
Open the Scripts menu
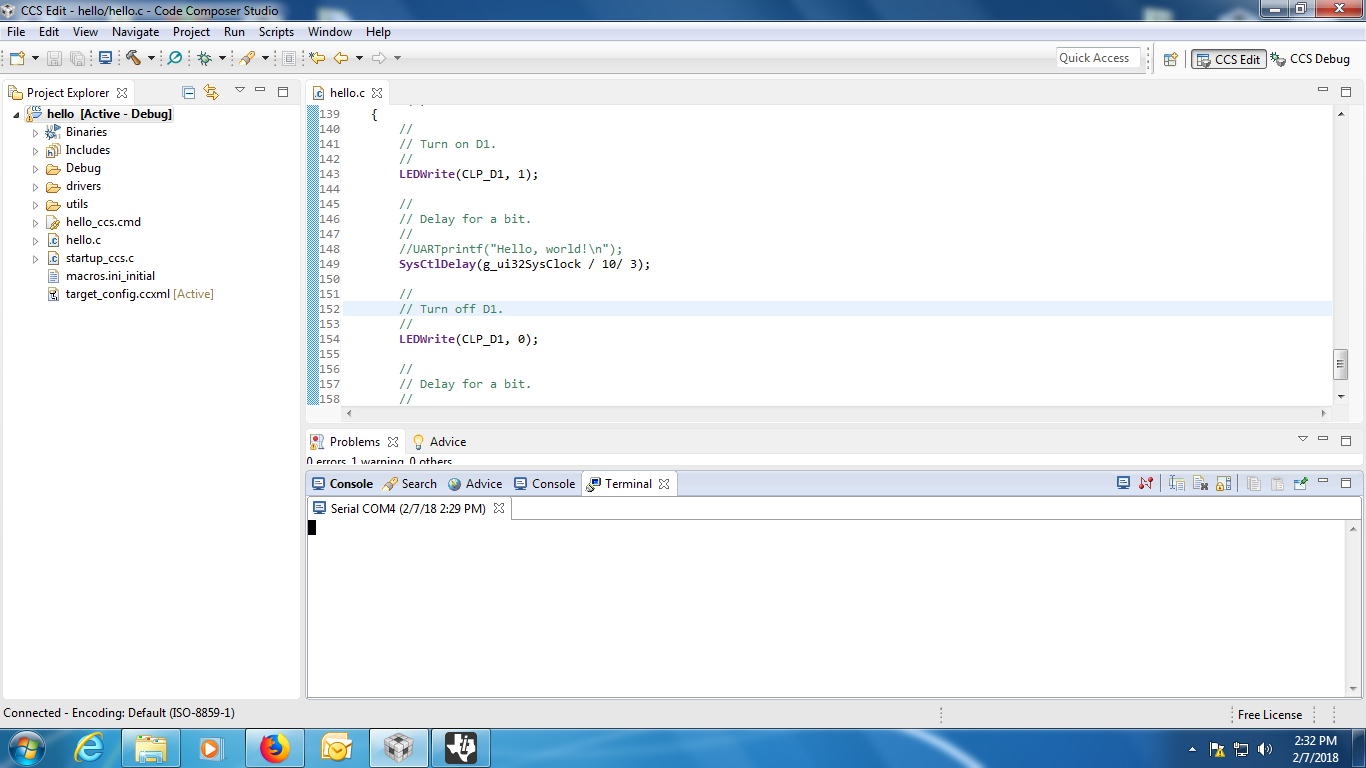pyautogui.click(x=276, y=32)
